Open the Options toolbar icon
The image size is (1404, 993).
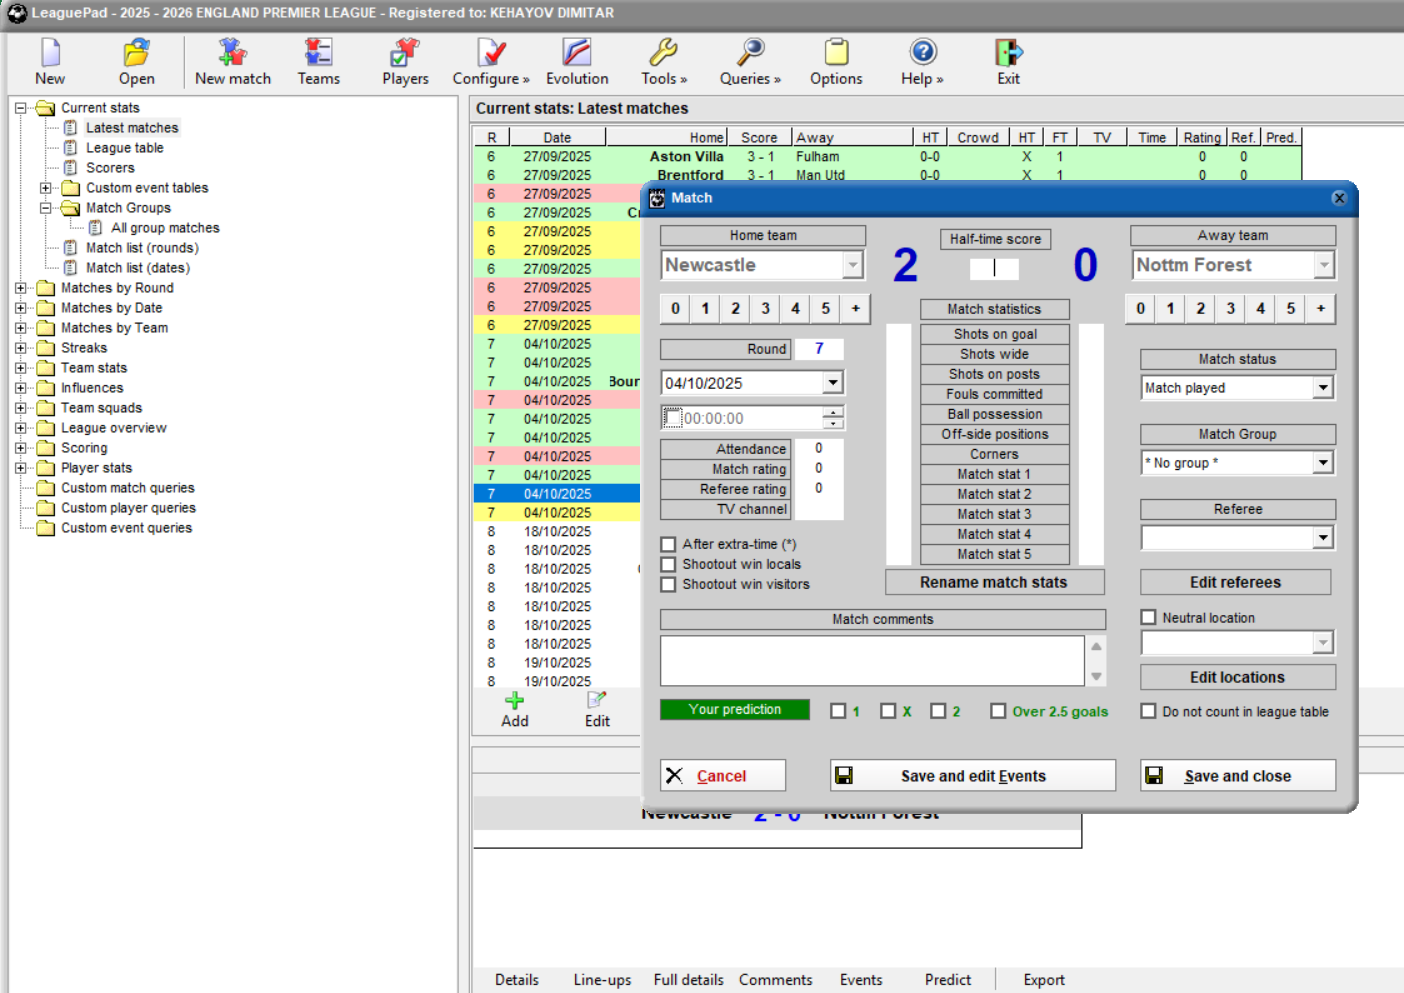836,60
